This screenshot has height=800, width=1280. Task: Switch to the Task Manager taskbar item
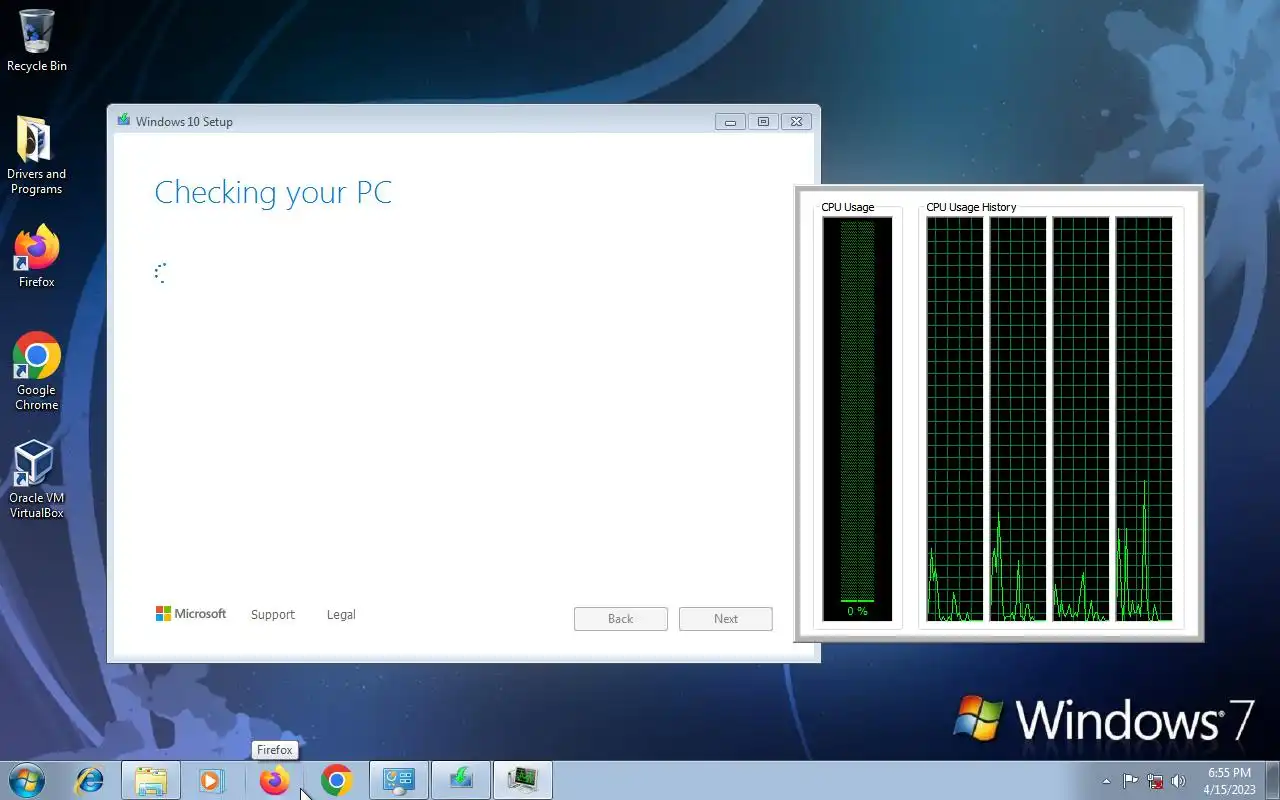(x=523, y=780)
